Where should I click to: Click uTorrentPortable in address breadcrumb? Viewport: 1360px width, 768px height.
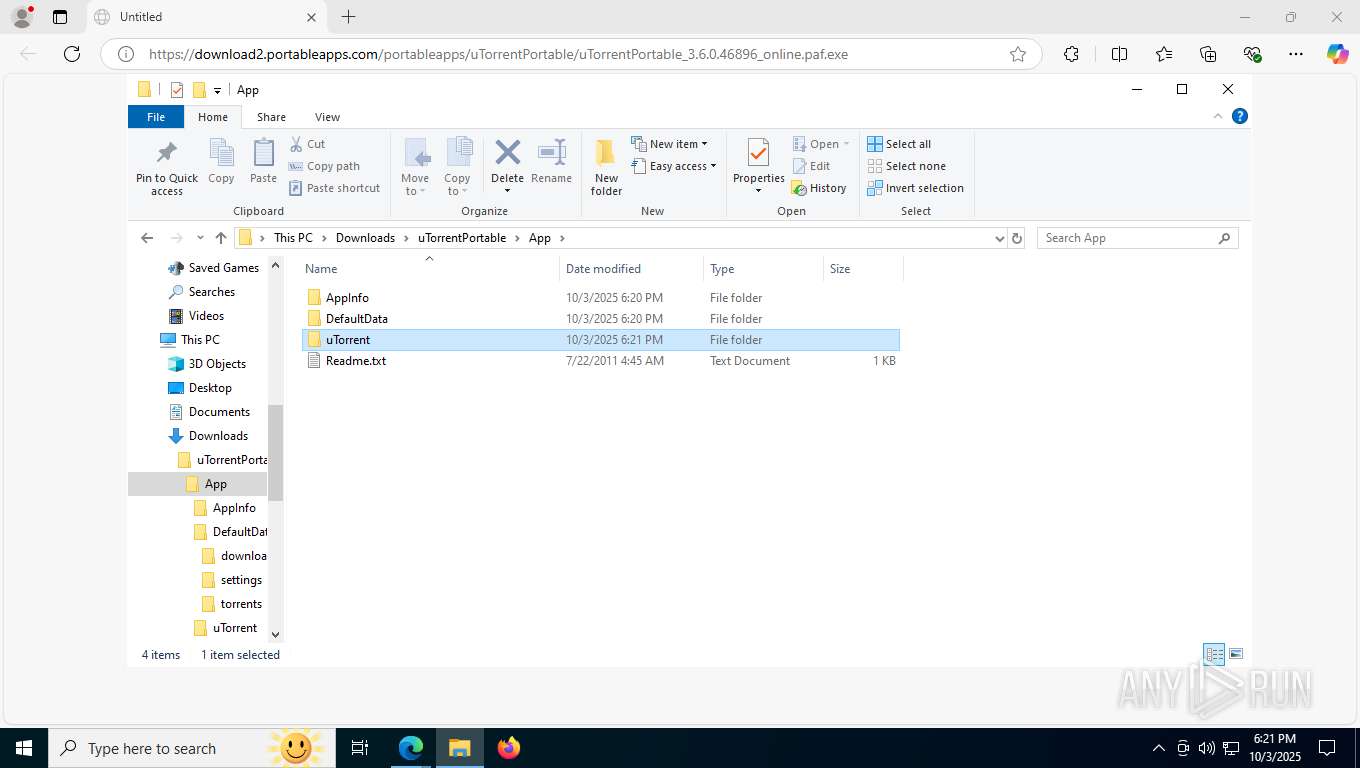[x=462, y=238]
